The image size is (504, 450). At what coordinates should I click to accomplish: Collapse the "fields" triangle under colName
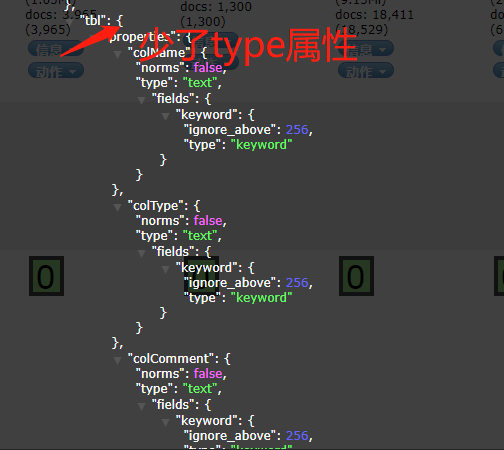pyautogui.click(x=141, y=100)
